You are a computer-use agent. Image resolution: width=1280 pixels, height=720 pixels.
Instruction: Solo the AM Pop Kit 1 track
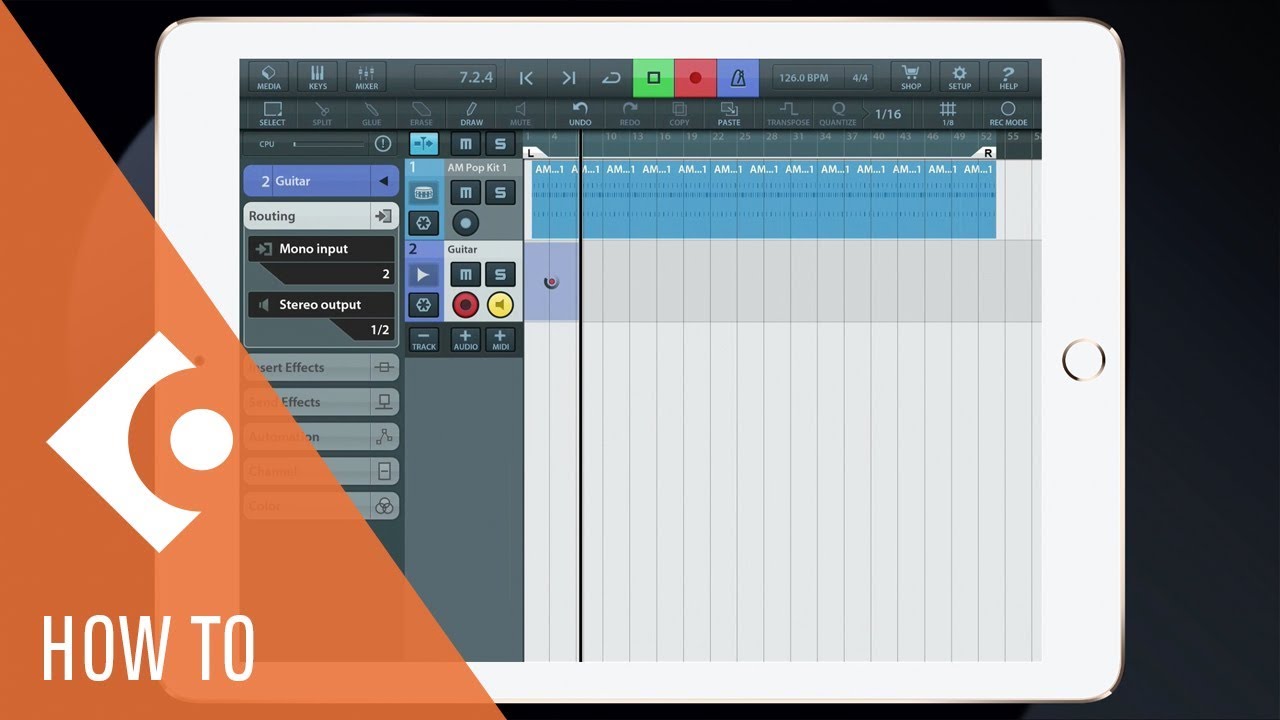[500, 192]
